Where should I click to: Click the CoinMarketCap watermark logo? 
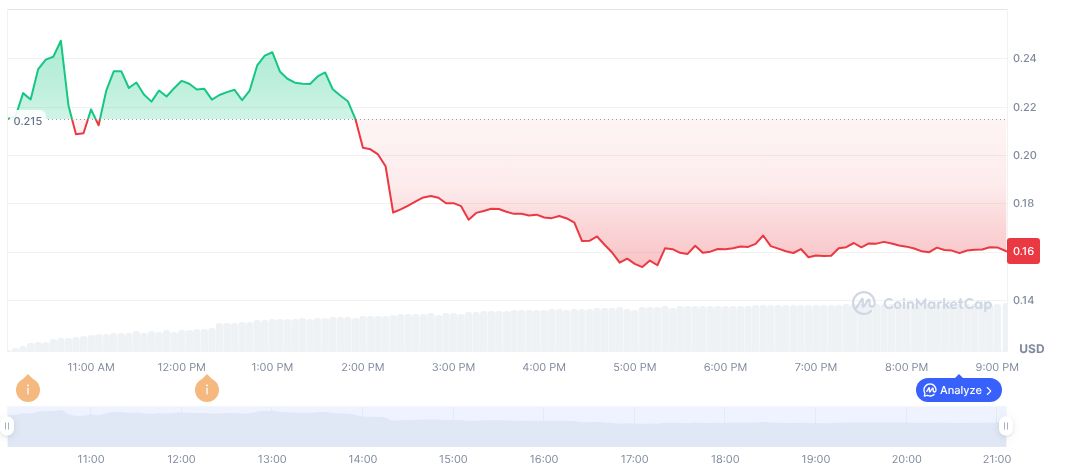(x=864, y=302)
